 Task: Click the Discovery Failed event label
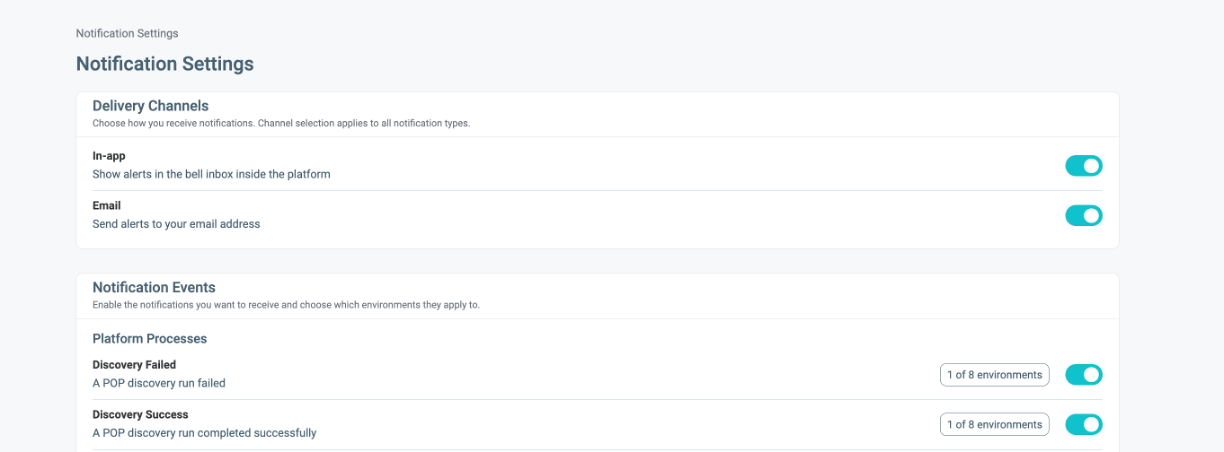click(x=134, y=365)
